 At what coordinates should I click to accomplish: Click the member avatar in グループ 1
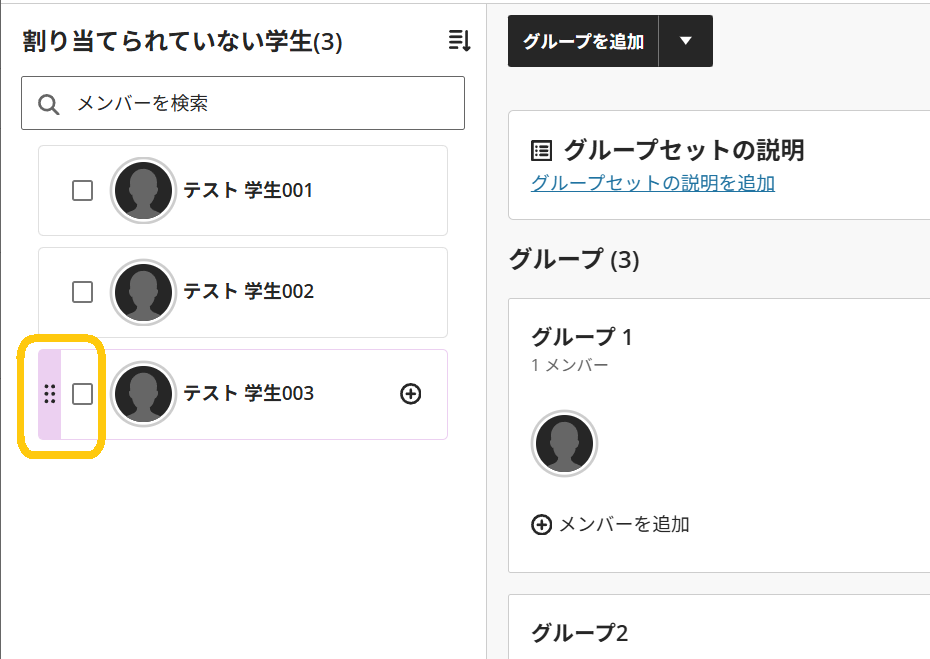[x=564, y=443]
